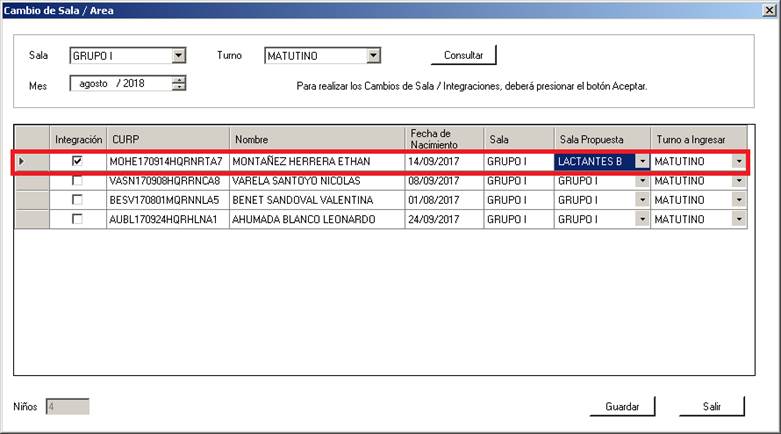Open Sala Propuesta dropdown for Varela Santoyo
Image resolution: width=781 pixels, height=434 pixels.
point(641,181)
